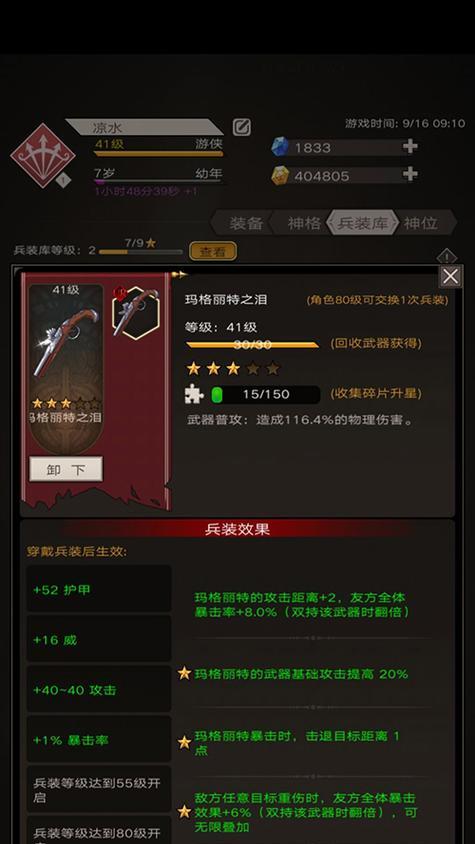Select the hexagon pistol weapon slot

click(136, 312)
